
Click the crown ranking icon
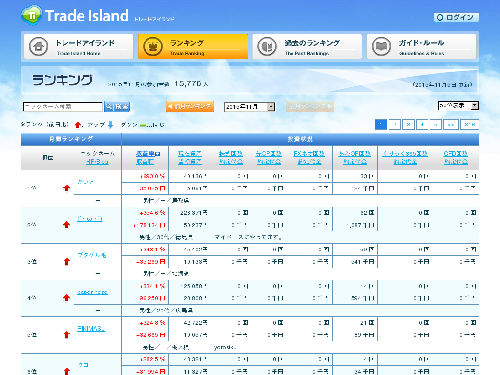[153, 46]
